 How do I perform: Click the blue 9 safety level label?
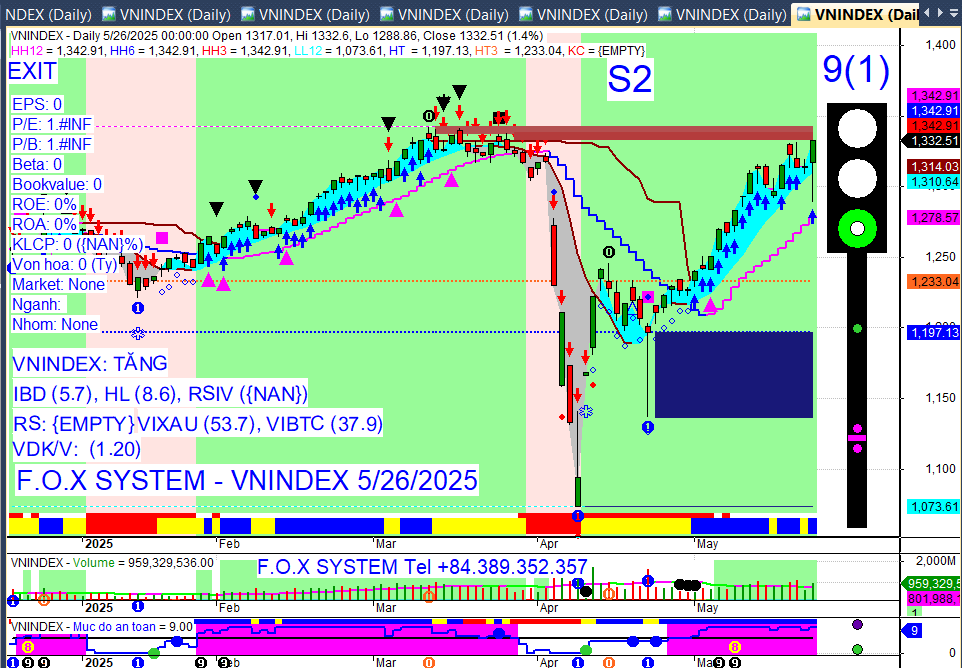coord(914,630)
